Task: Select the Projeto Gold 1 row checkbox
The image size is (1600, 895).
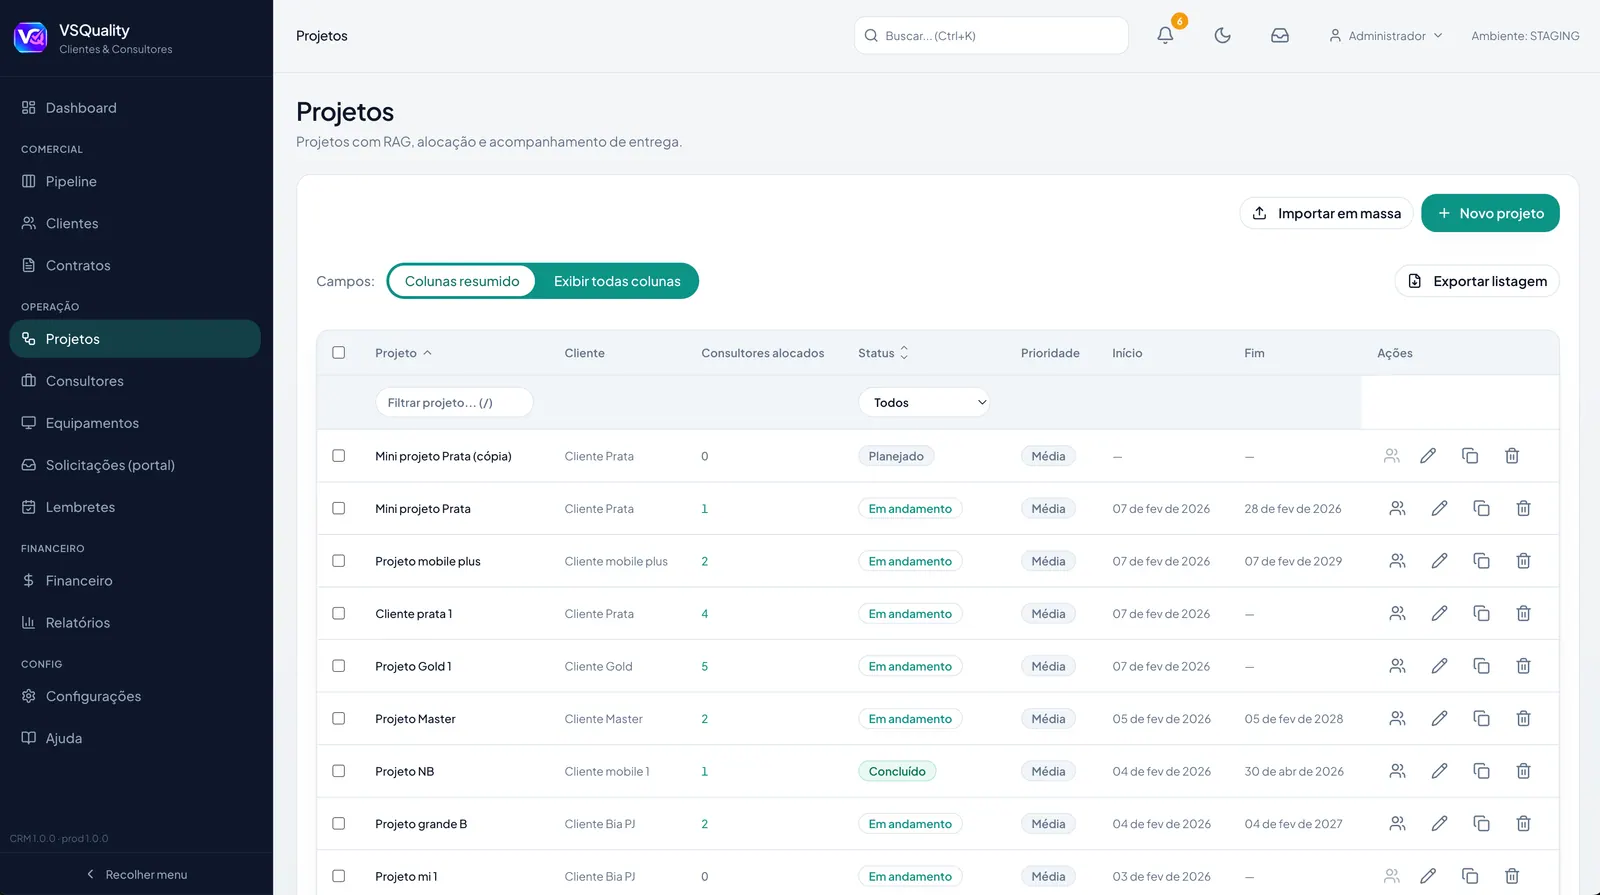Action: (x=339, y=666)
